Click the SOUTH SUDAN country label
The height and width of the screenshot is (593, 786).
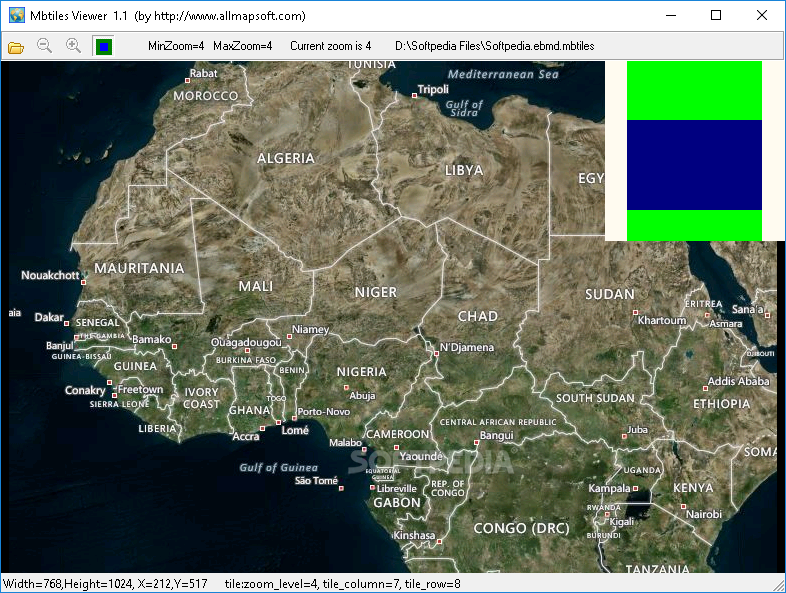pos(595,399)
